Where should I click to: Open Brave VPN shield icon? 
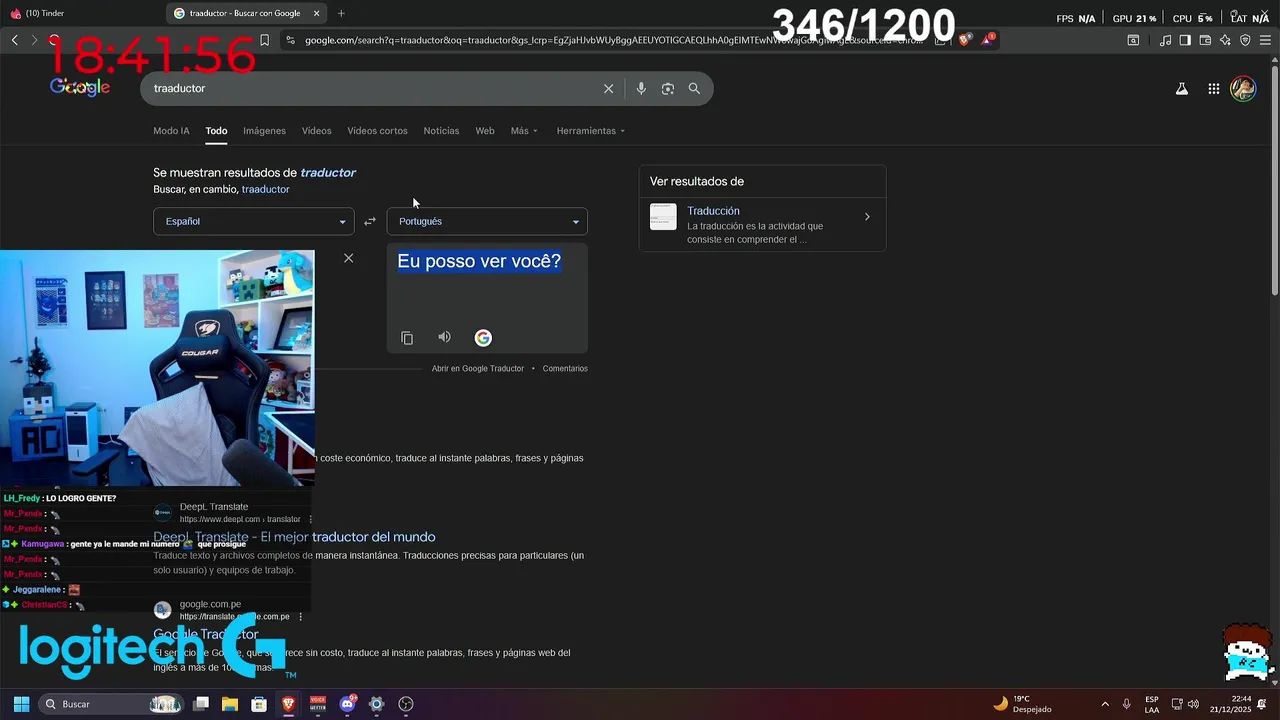[x=1245, y=40]
